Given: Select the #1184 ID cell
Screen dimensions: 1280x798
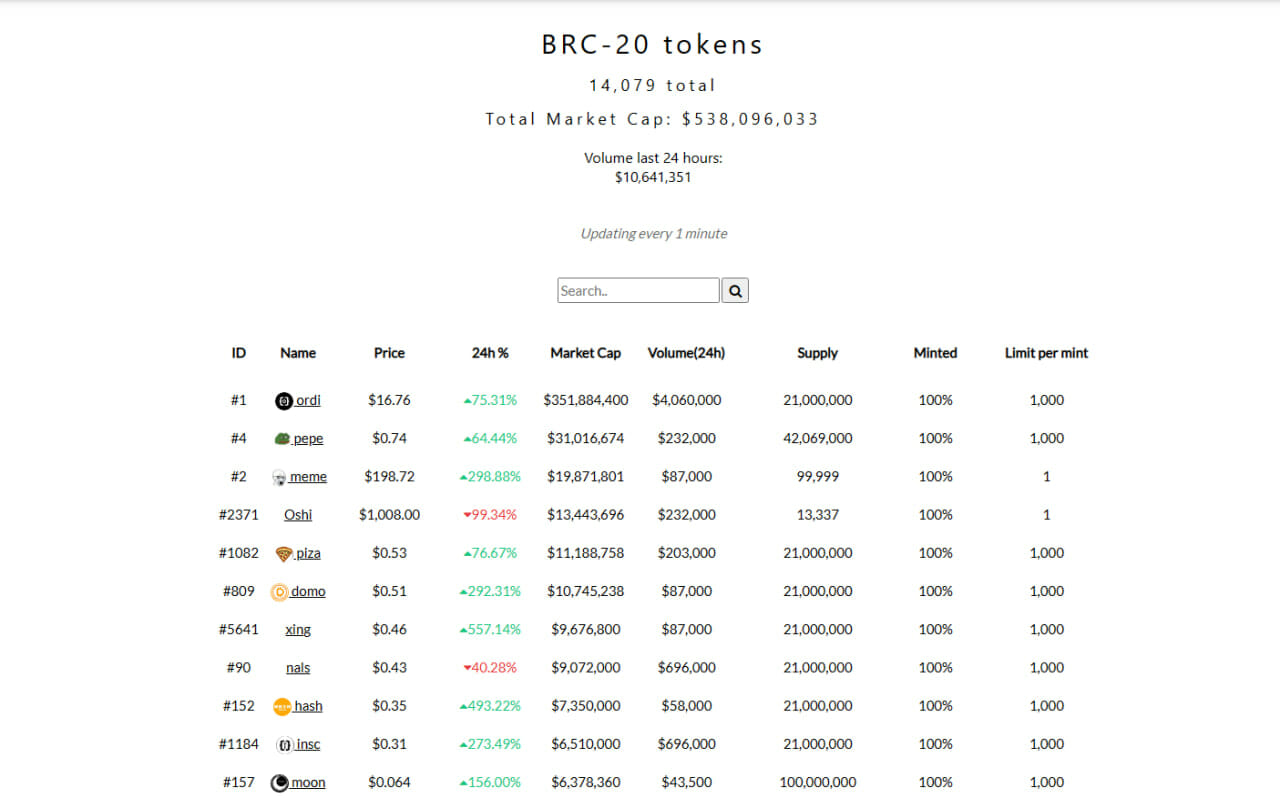Looking at the screenshot, I should tap(239, 744).
